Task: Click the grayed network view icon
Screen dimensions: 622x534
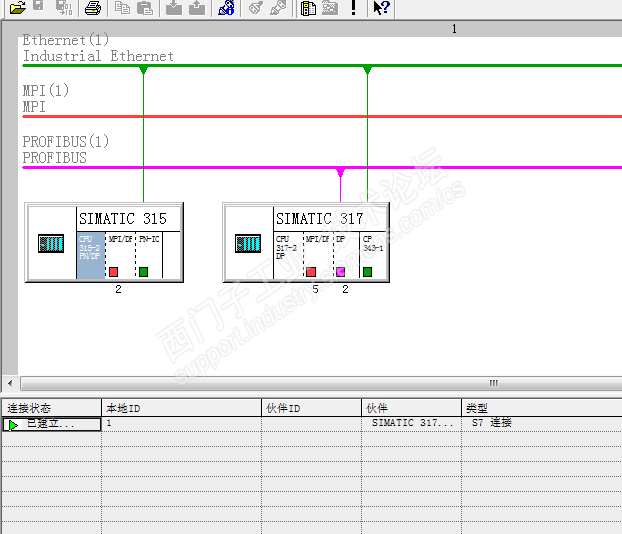Action: 330,8
